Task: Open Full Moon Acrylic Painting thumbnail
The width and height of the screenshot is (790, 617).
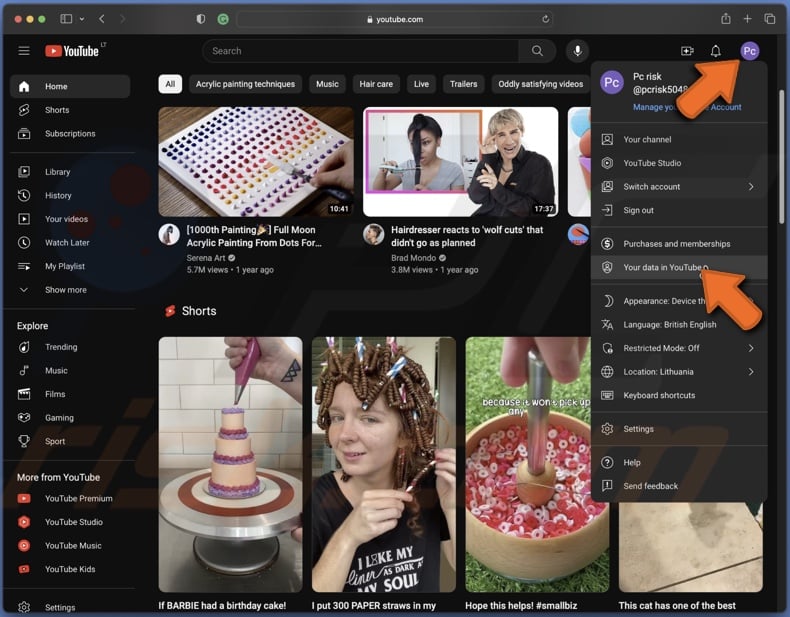Action: click(x=256, y=162)
